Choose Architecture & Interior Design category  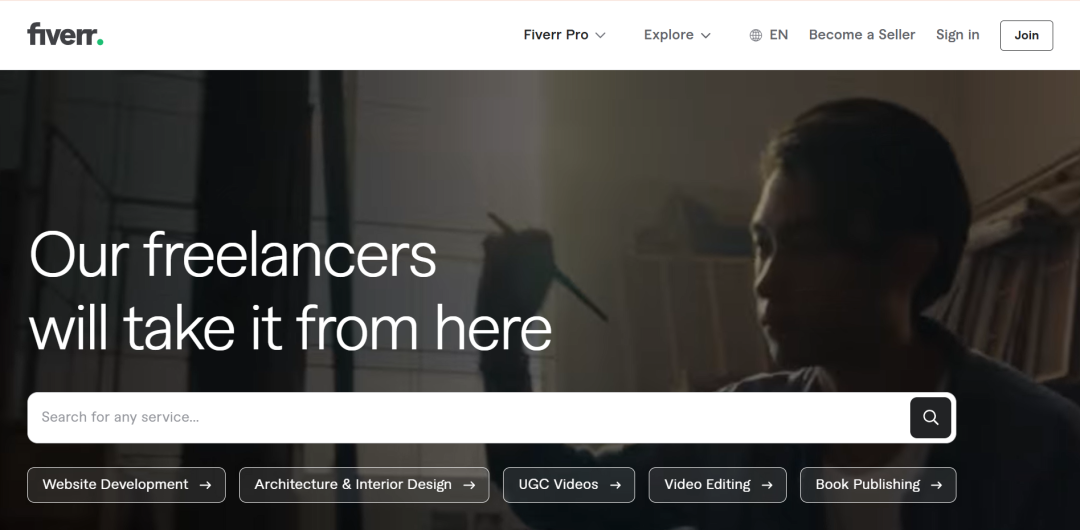click(364, 485)
